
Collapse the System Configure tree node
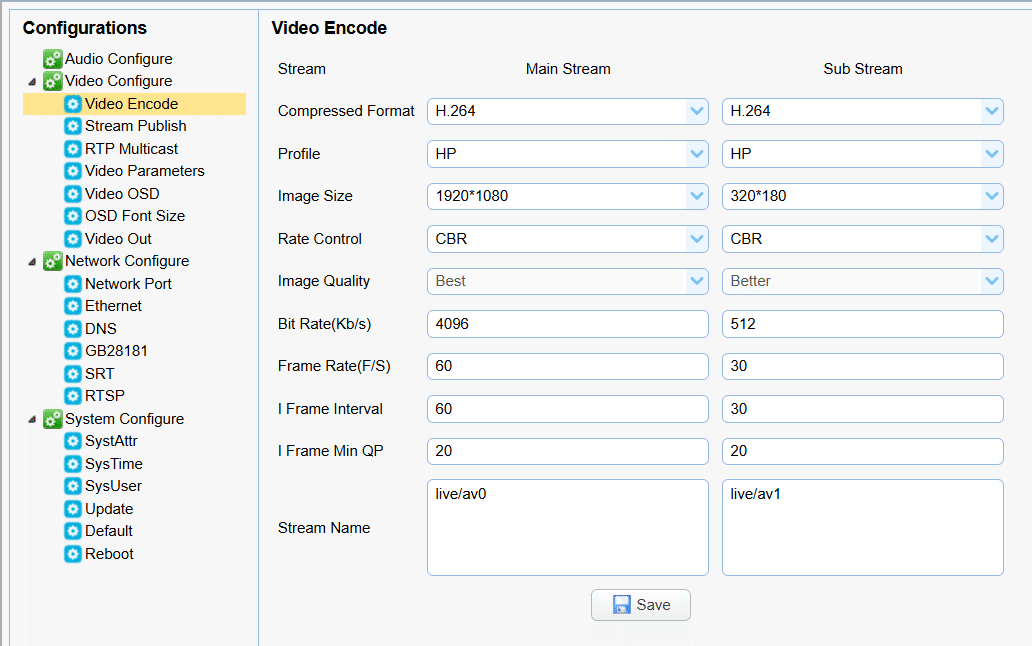pyautogui.click(x=31, y=419)
